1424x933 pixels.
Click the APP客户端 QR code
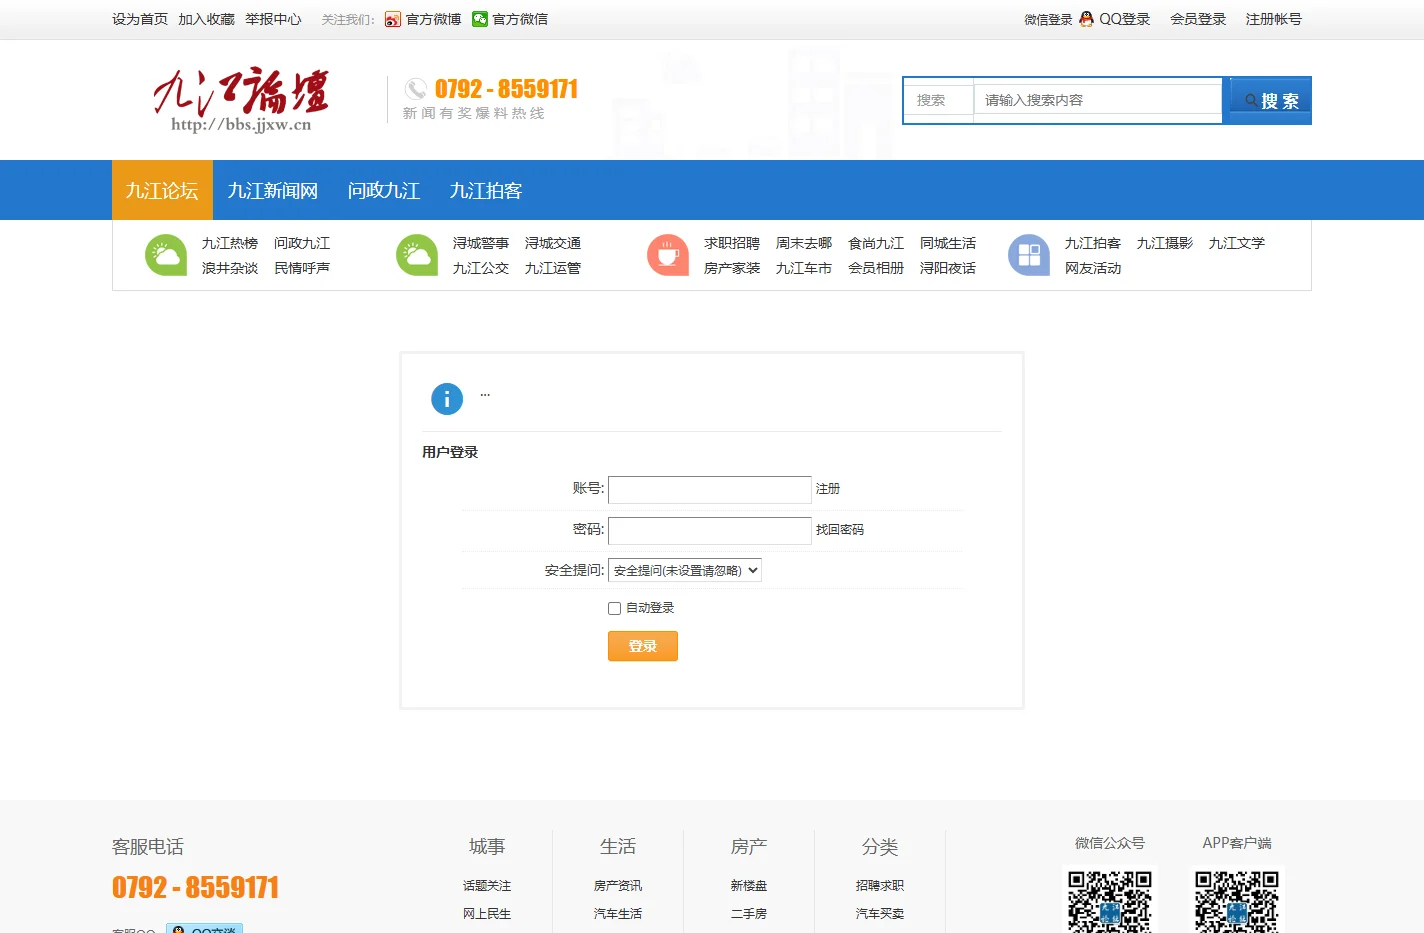1237,899
